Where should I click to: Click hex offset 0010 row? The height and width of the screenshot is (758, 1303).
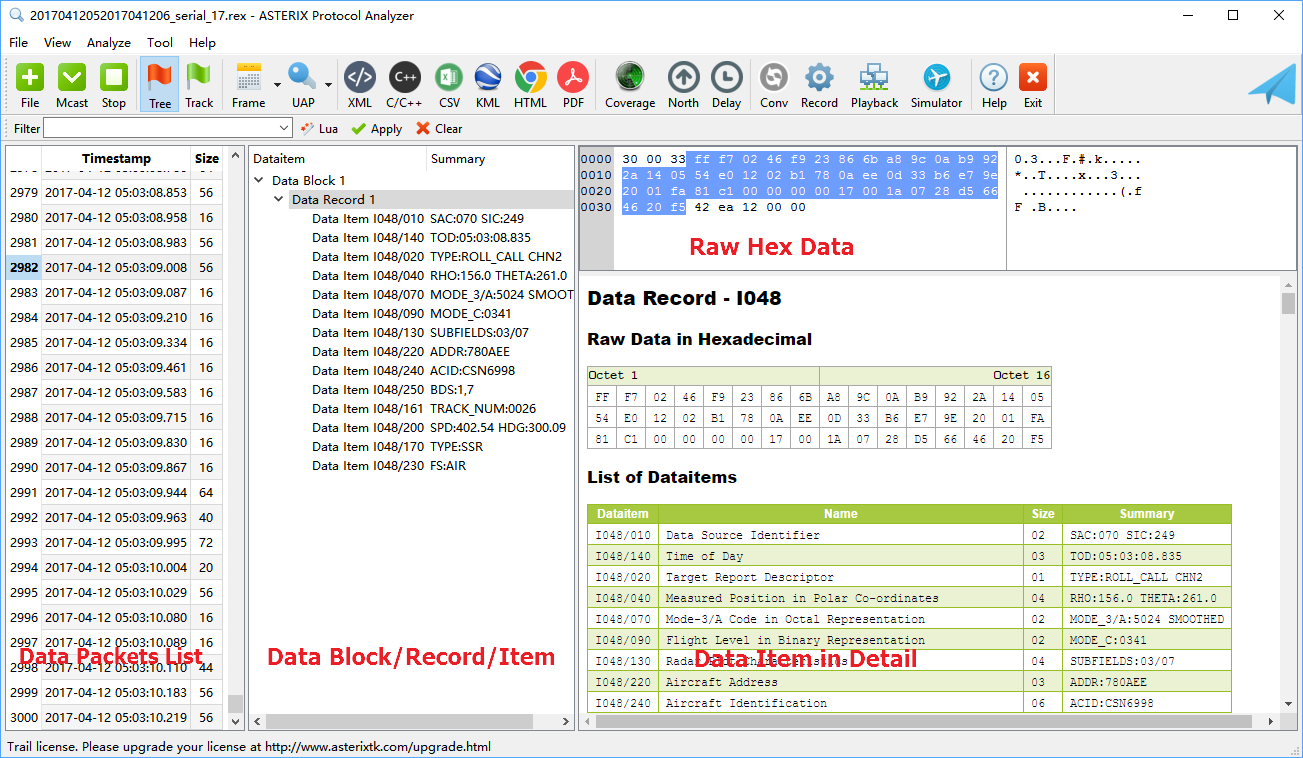pyautogui.click(x=596, y=175)
